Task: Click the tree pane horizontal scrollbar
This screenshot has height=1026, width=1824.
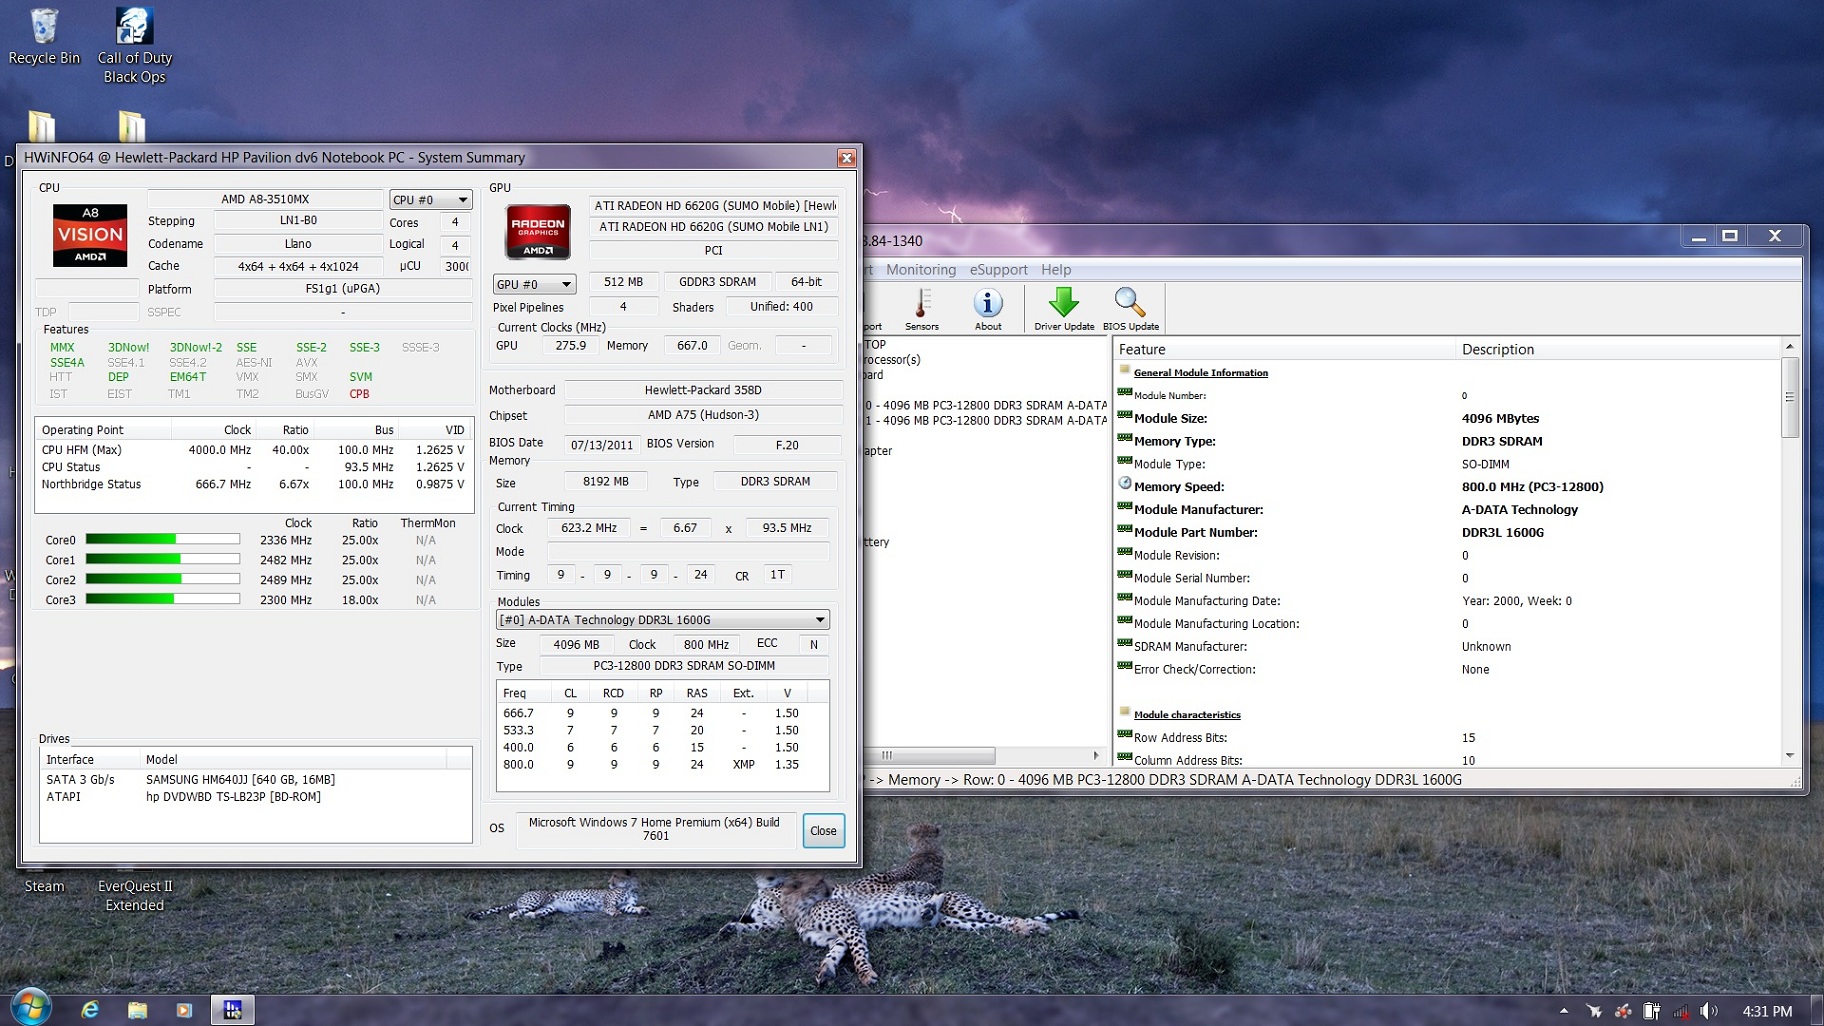Action: 930,756
